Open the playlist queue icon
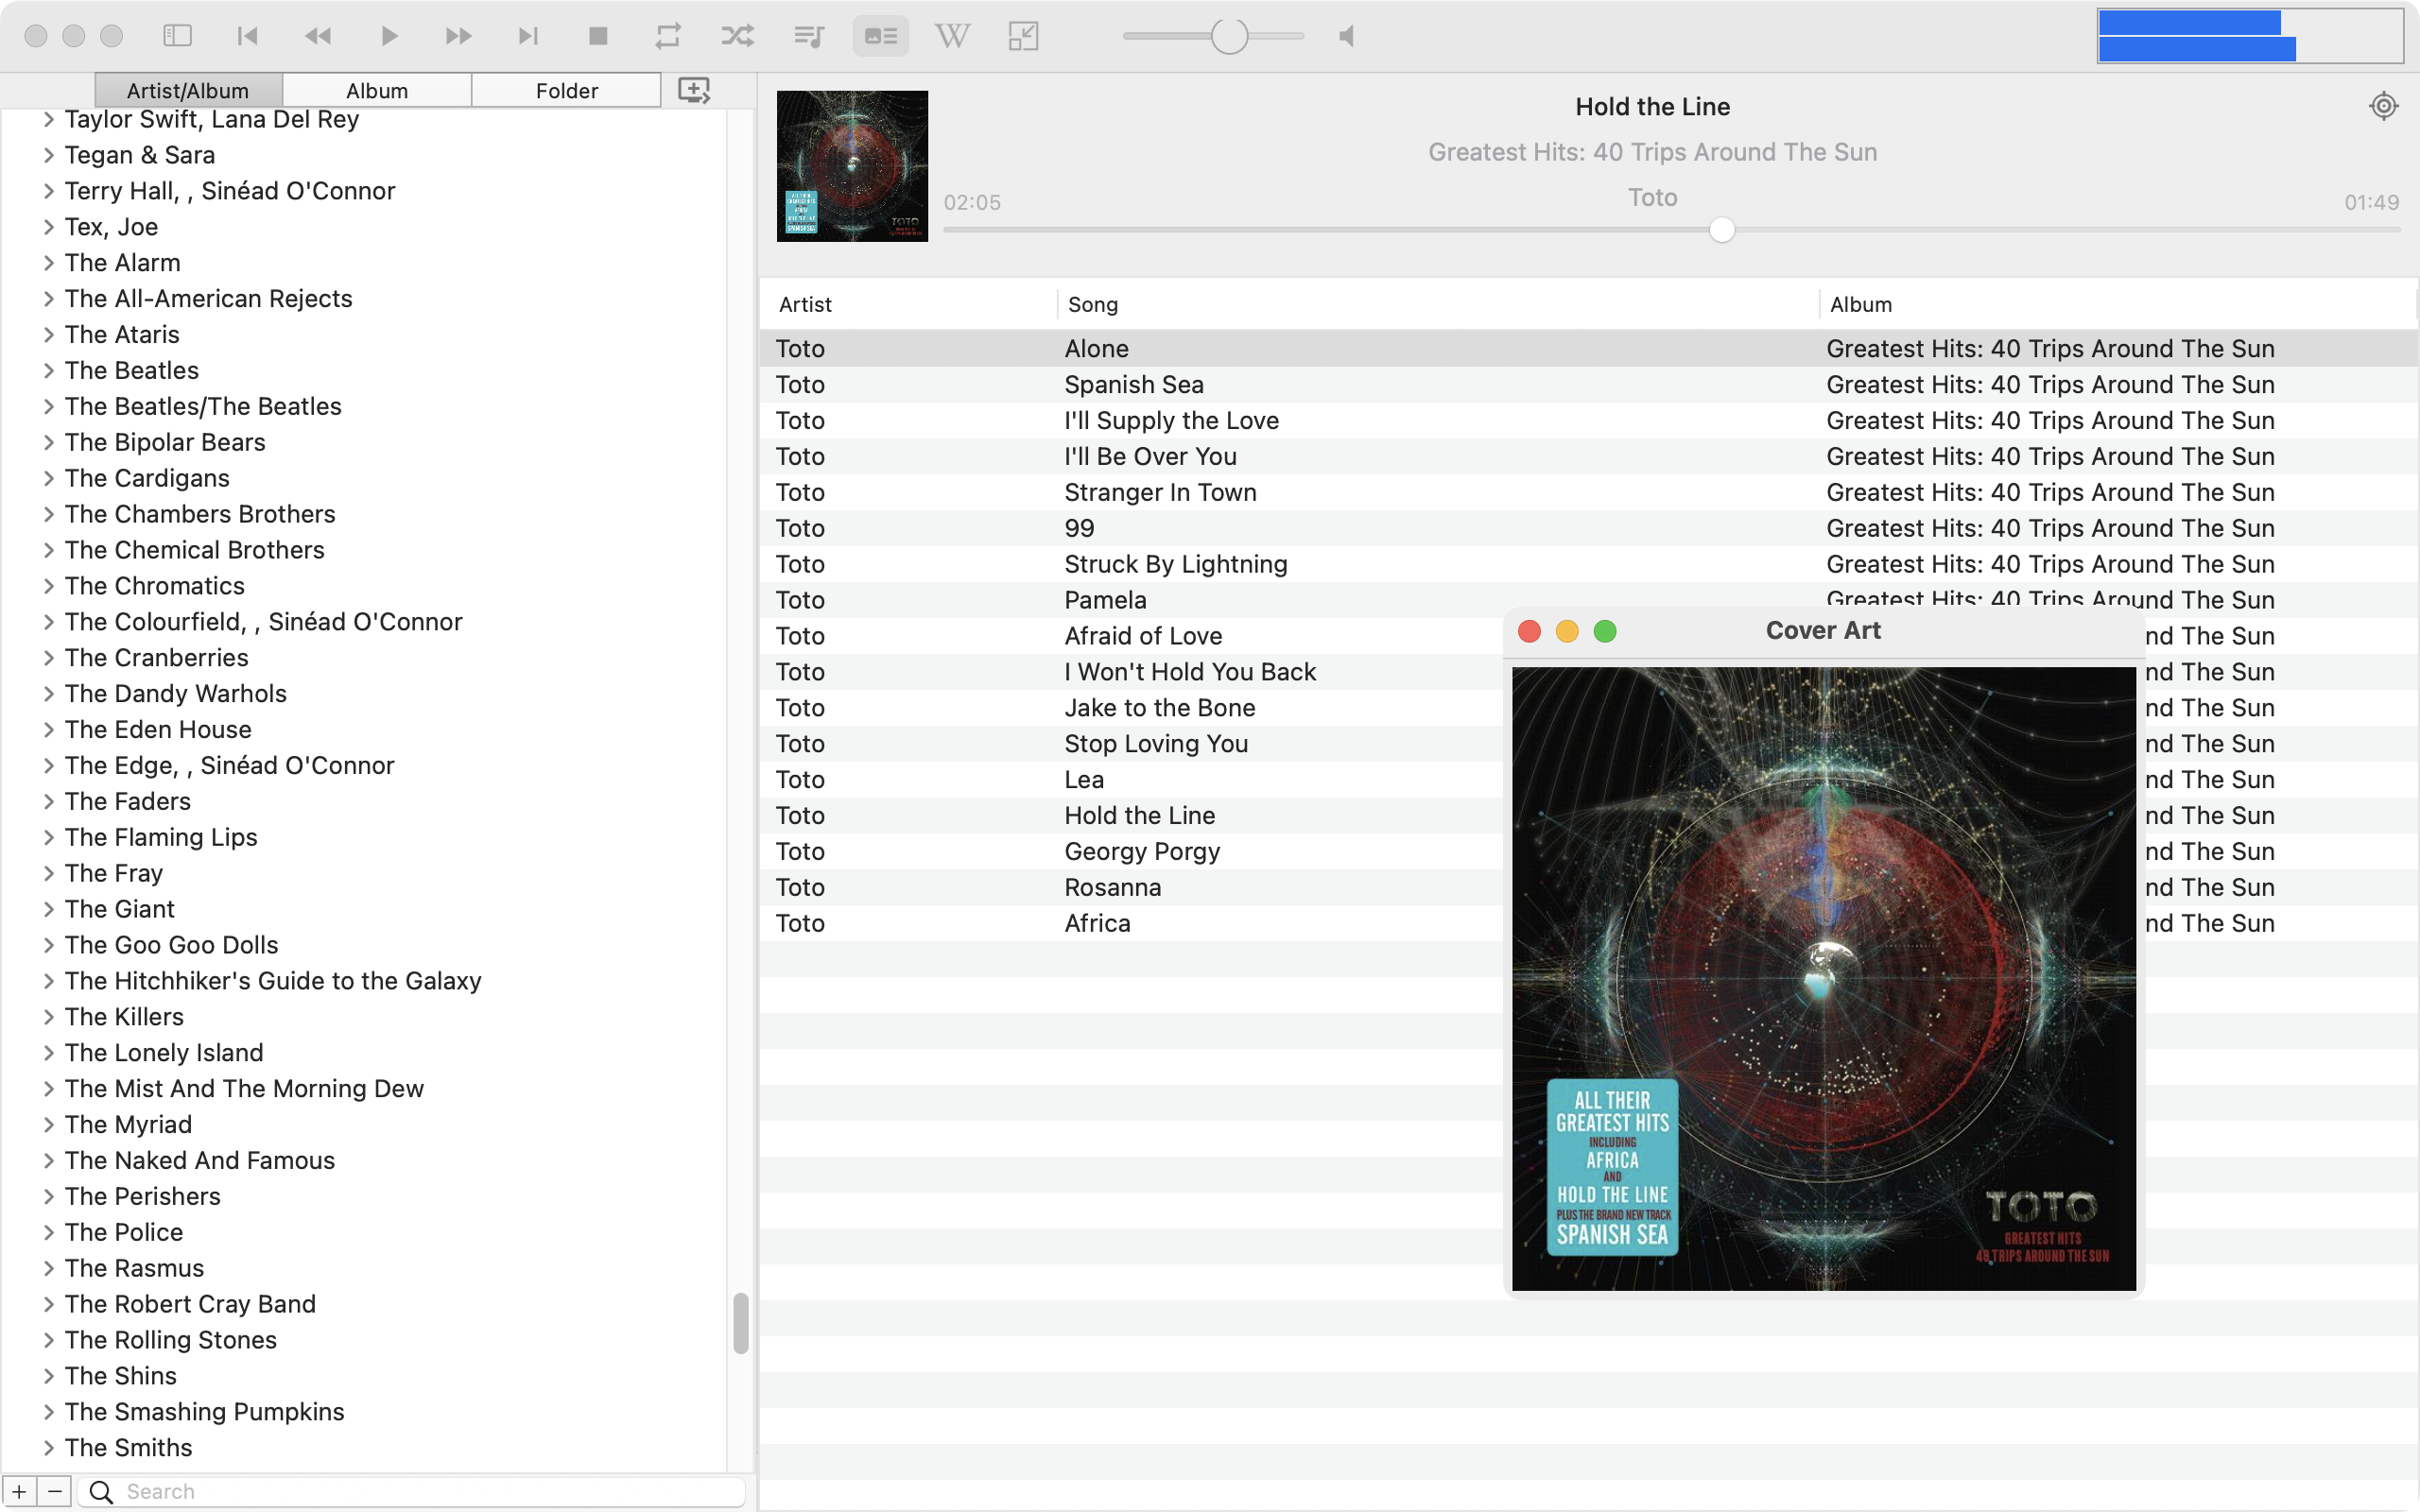Image resolution: width=2420 pixels, height=1512 pixels. pyautogui.click(x=809, y=36)
